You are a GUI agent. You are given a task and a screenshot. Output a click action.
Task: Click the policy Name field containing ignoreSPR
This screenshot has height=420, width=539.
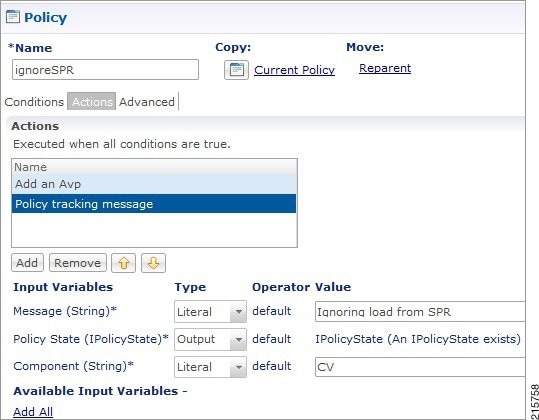(105, 70)
